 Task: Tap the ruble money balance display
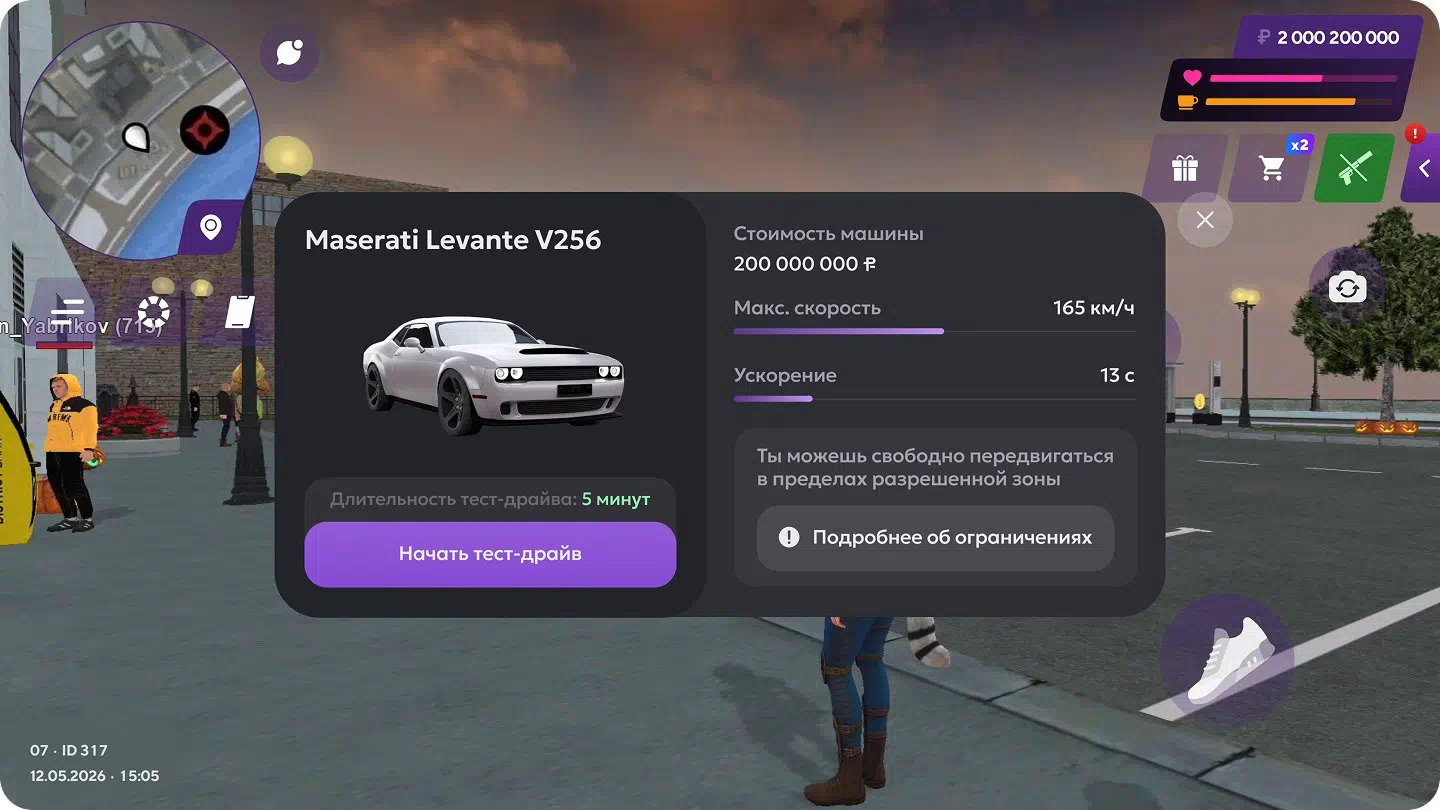coord(1328,38)
